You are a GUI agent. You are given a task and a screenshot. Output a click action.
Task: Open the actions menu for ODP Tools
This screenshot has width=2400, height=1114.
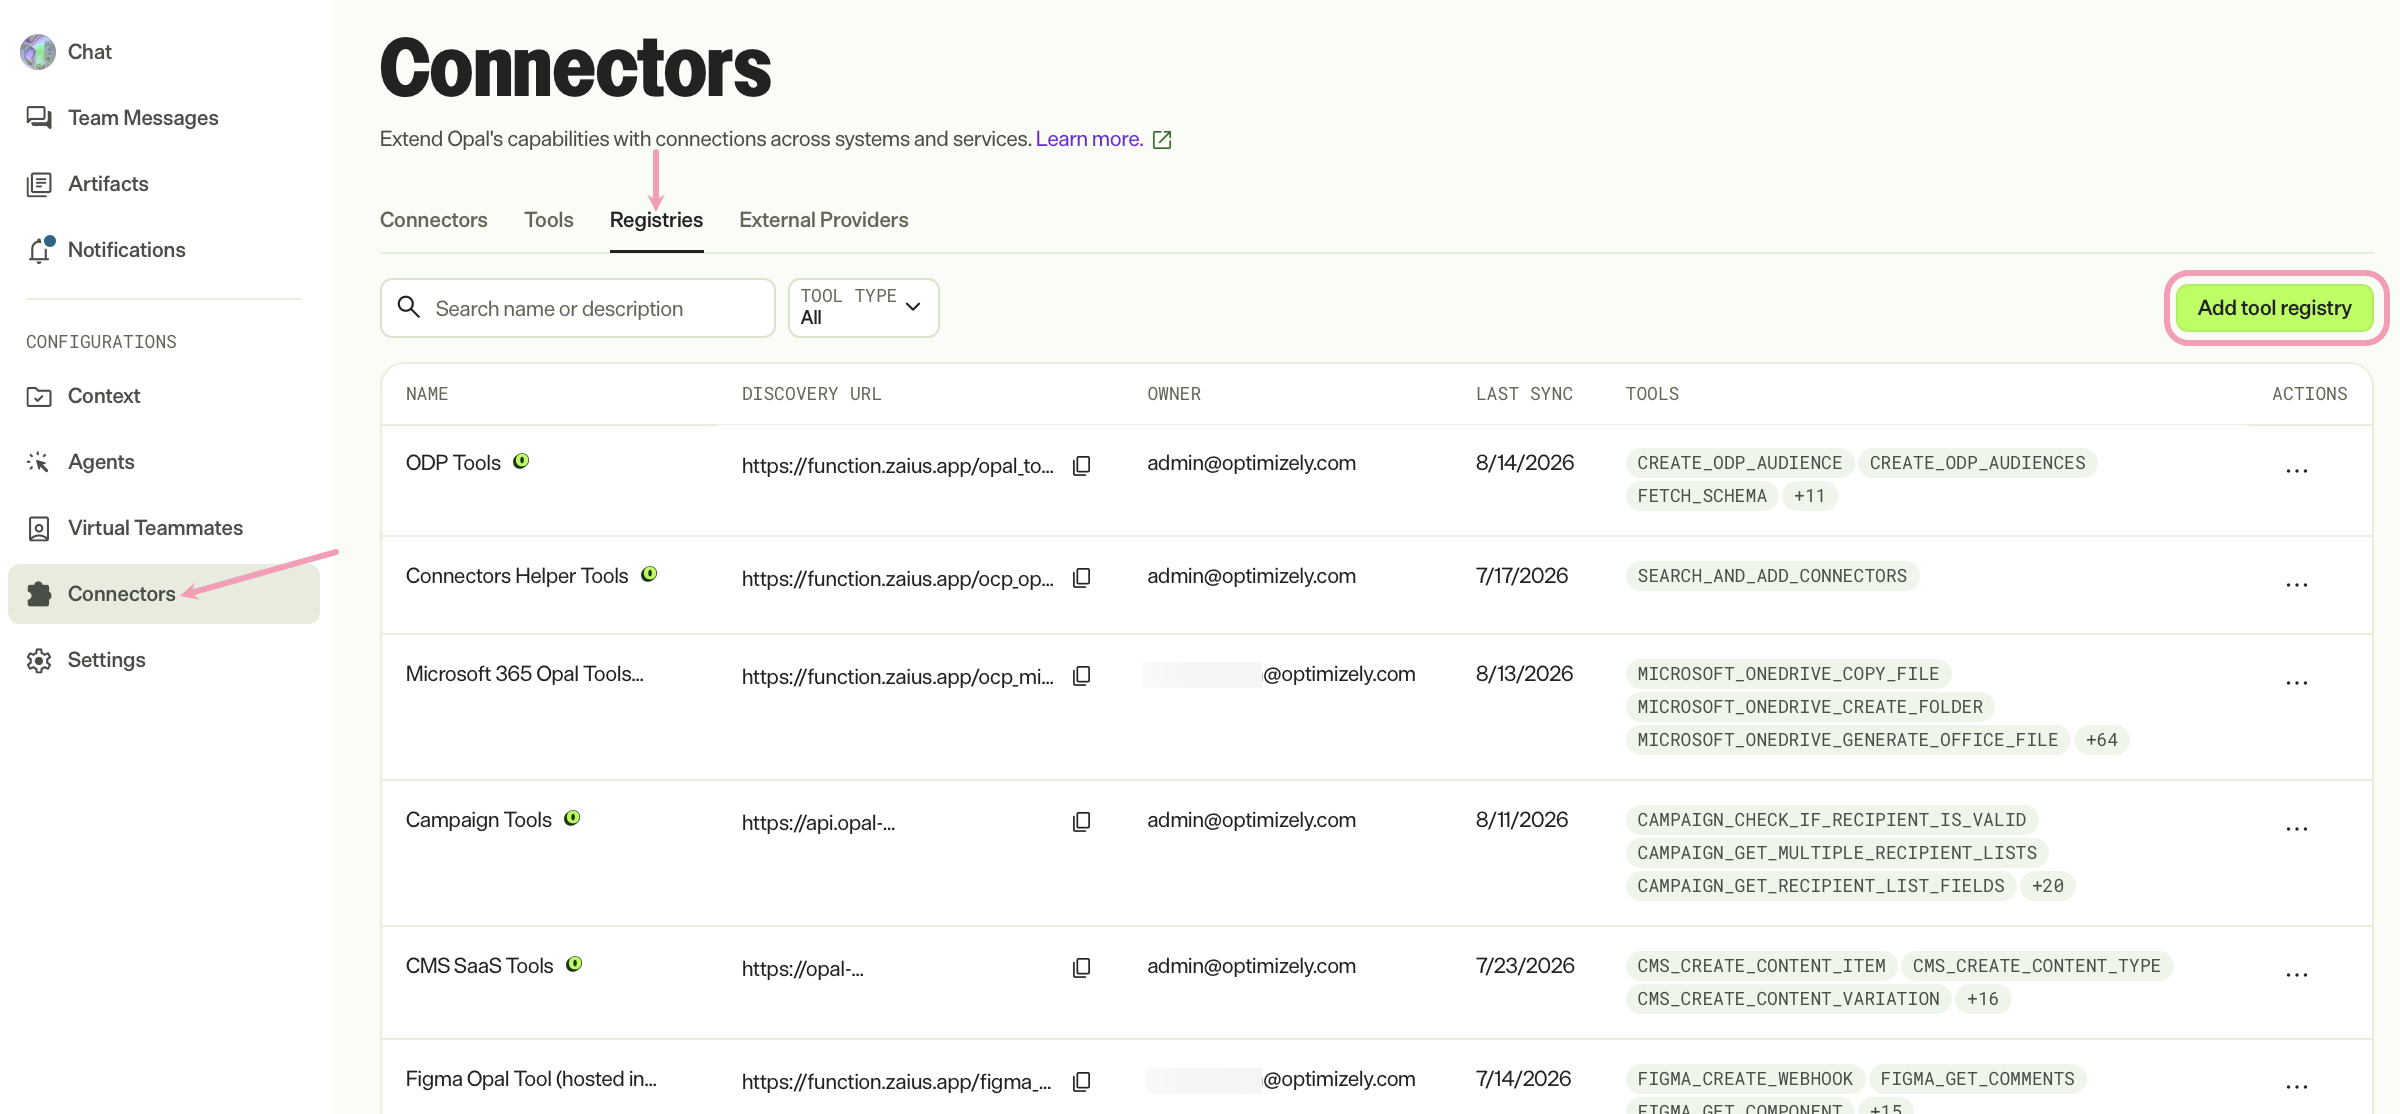[x=2297, y=470]
